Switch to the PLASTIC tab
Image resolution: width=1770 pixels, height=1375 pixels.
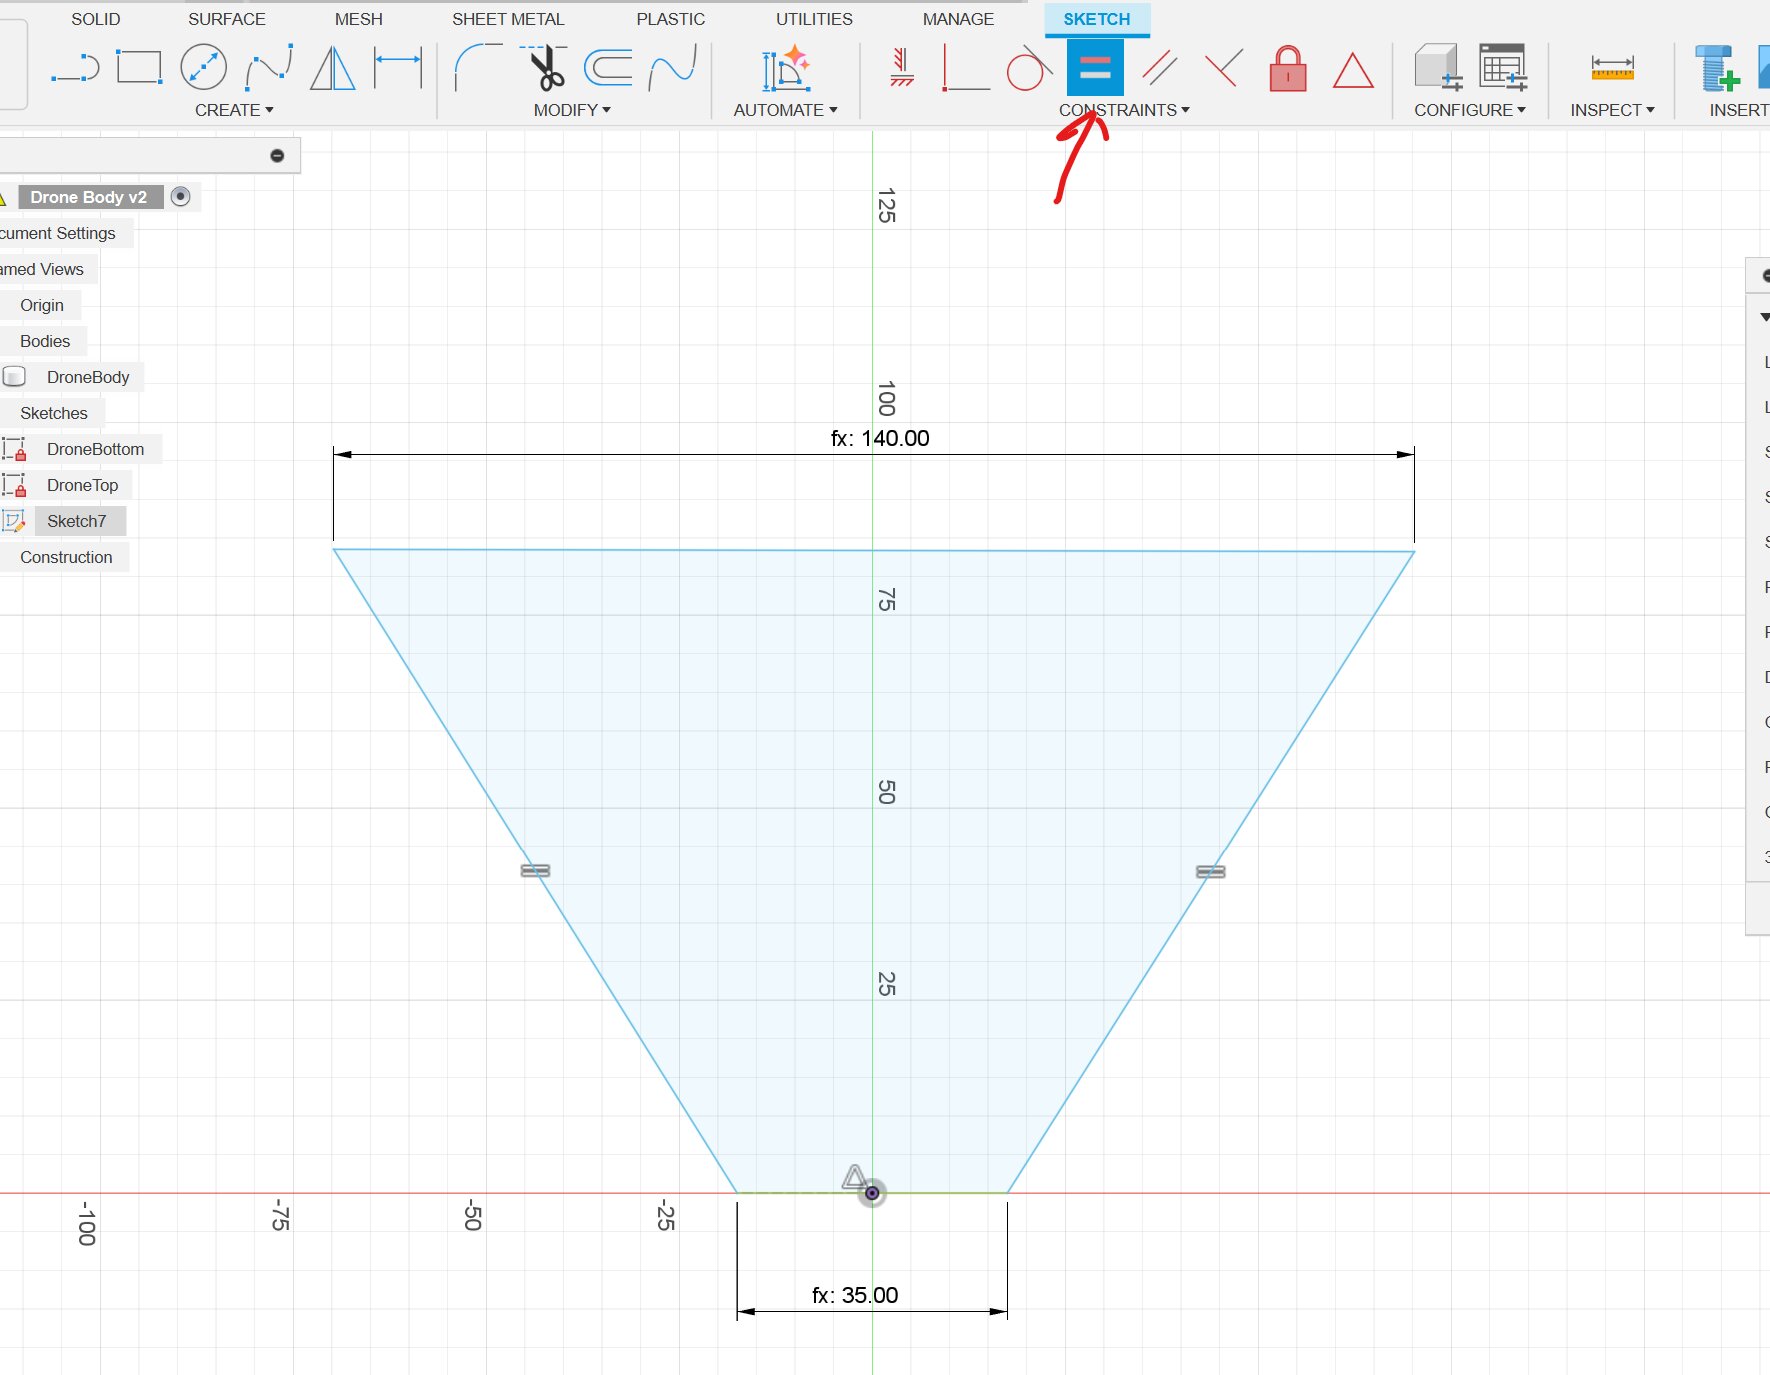671,19
